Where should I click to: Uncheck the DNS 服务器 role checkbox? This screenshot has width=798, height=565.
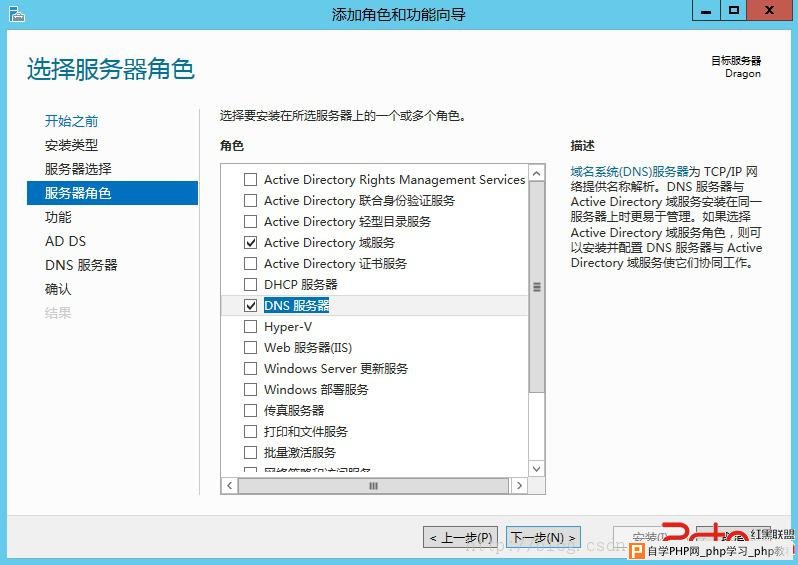[x=250, y=305]
